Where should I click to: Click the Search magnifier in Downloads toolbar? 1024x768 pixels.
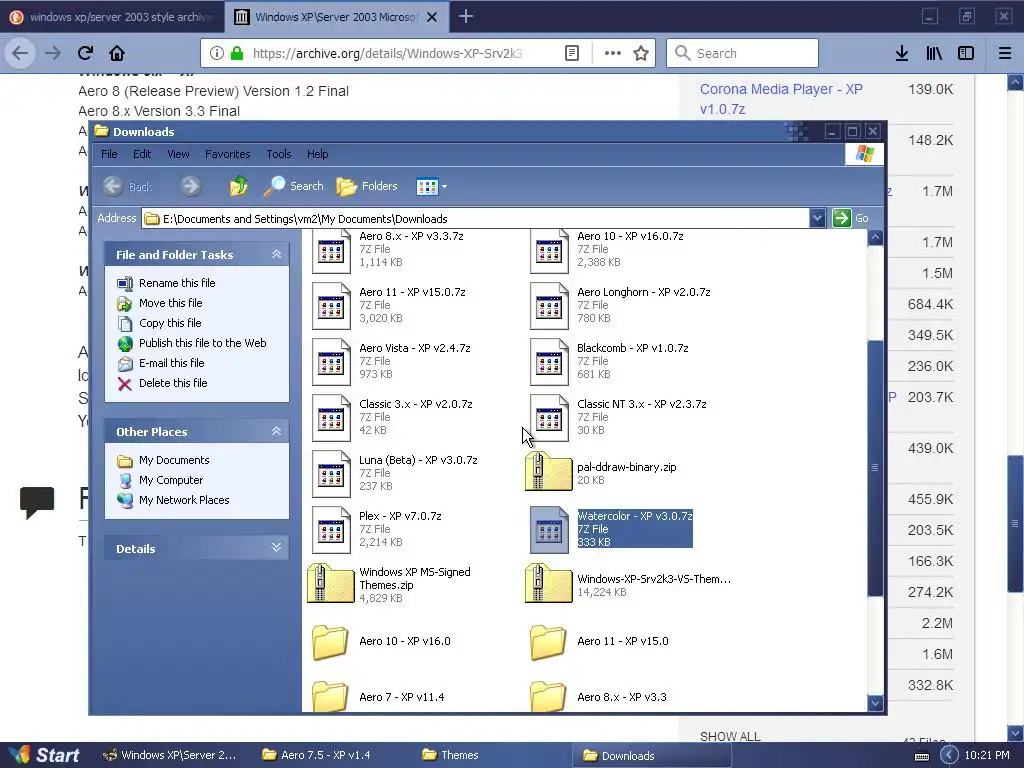pyautogui.click(x=293, y=186)
